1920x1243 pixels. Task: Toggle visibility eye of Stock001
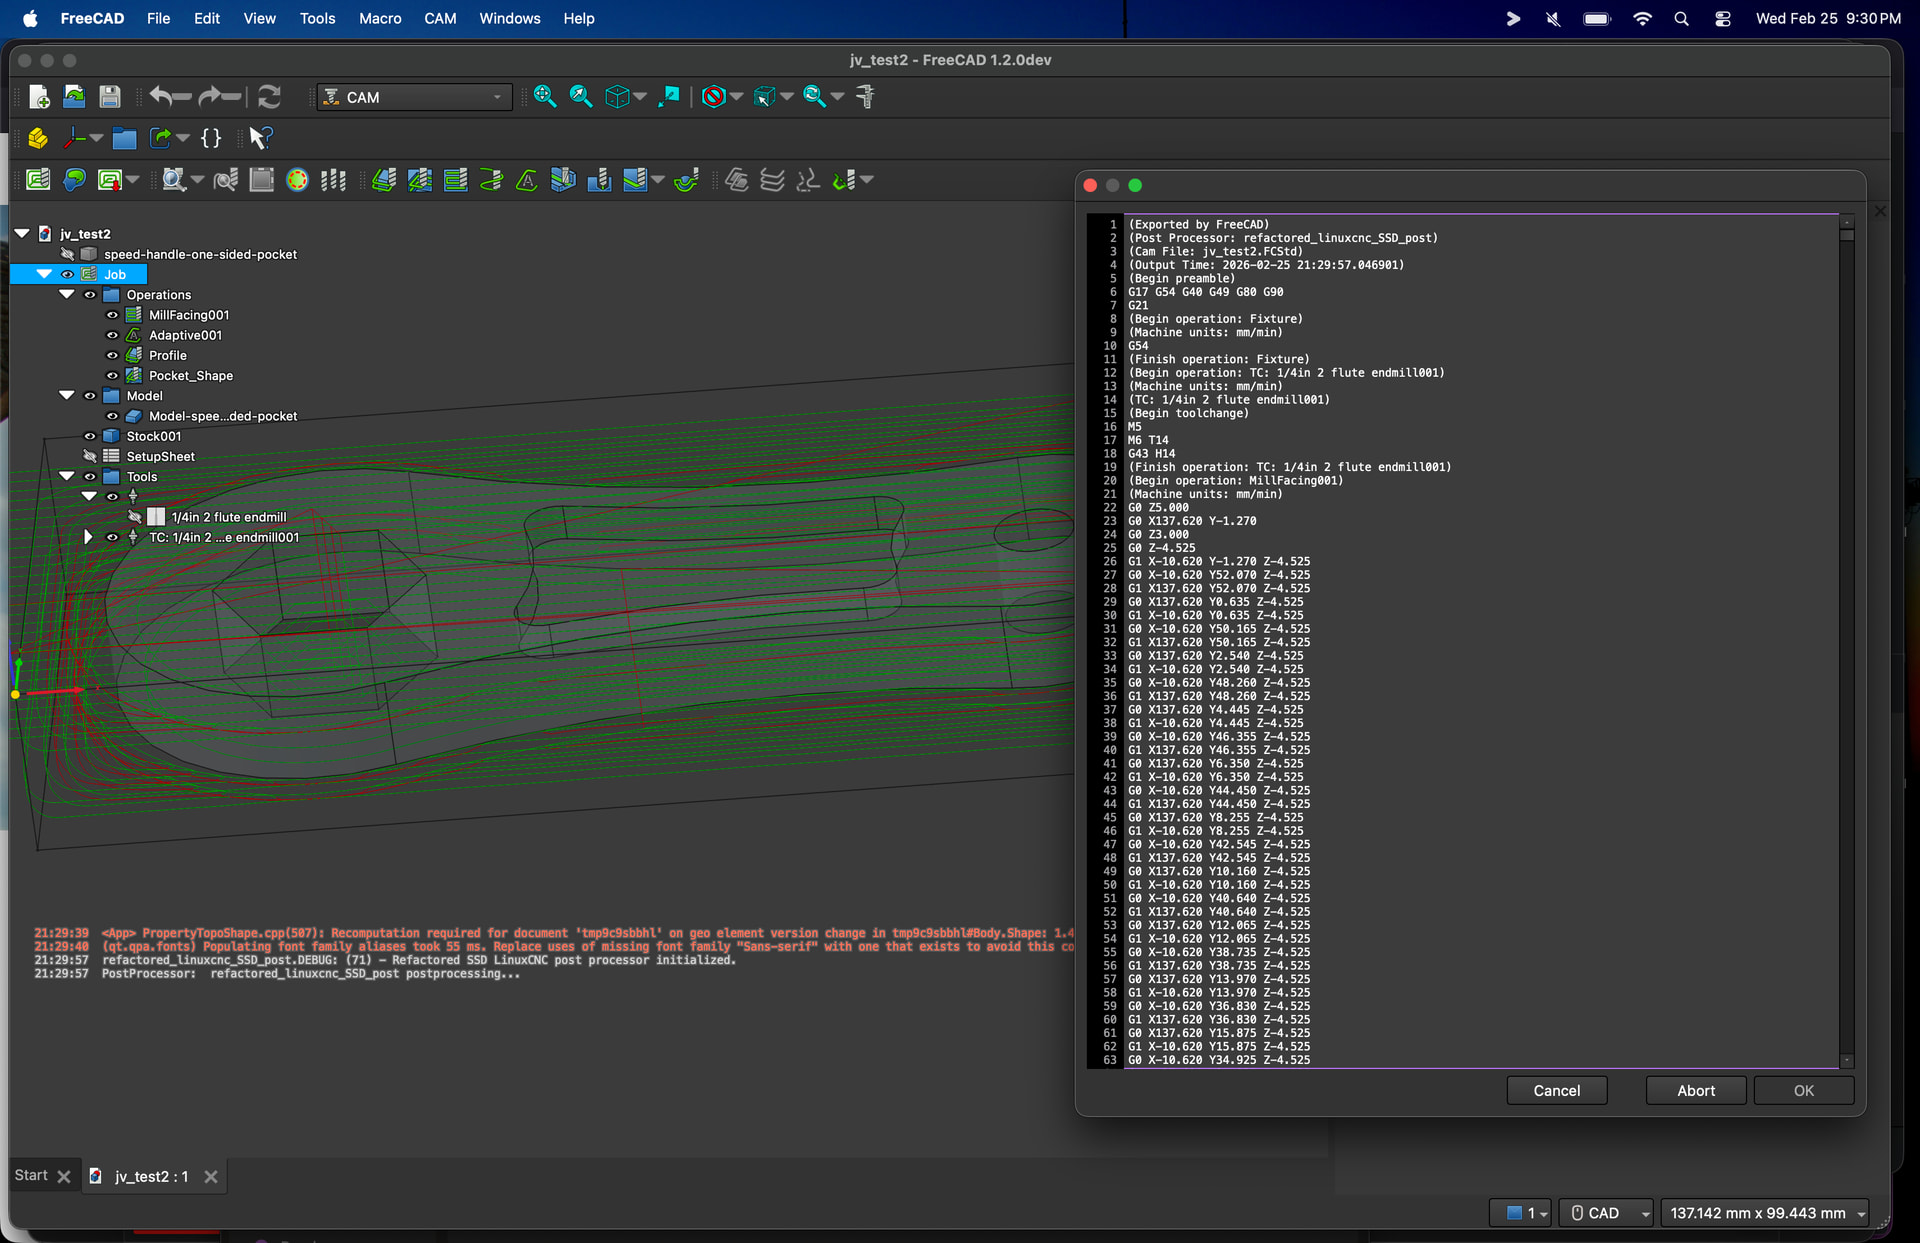[90, 436]
